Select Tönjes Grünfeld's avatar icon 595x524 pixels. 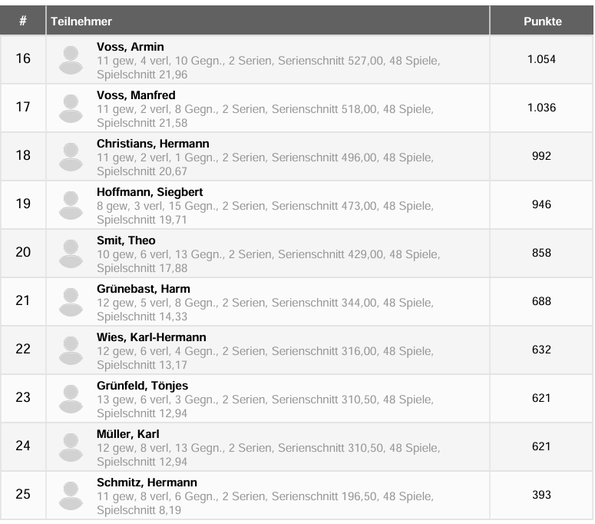pyautogui.click(x=71, y=399)
